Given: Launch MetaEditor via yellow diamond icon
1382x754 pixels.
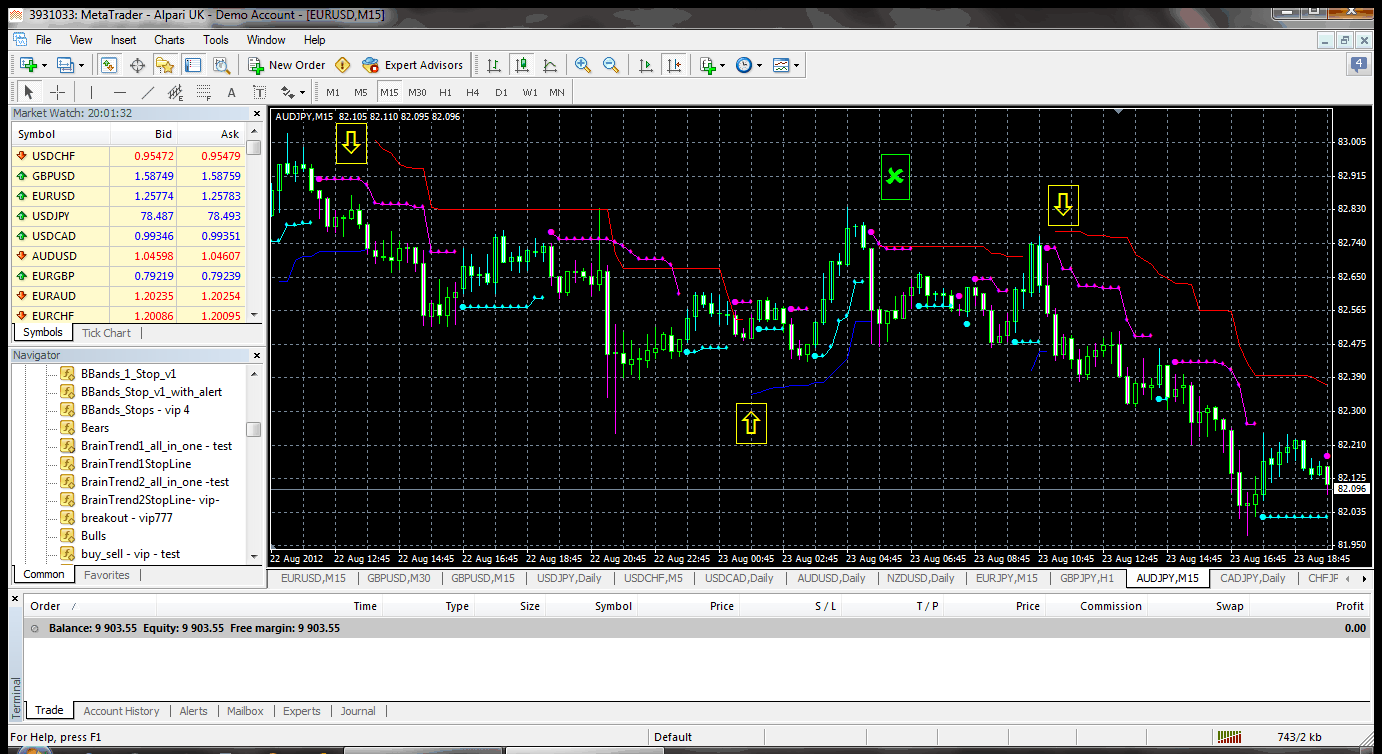Looking at the screenshot, I should point(343,65).
